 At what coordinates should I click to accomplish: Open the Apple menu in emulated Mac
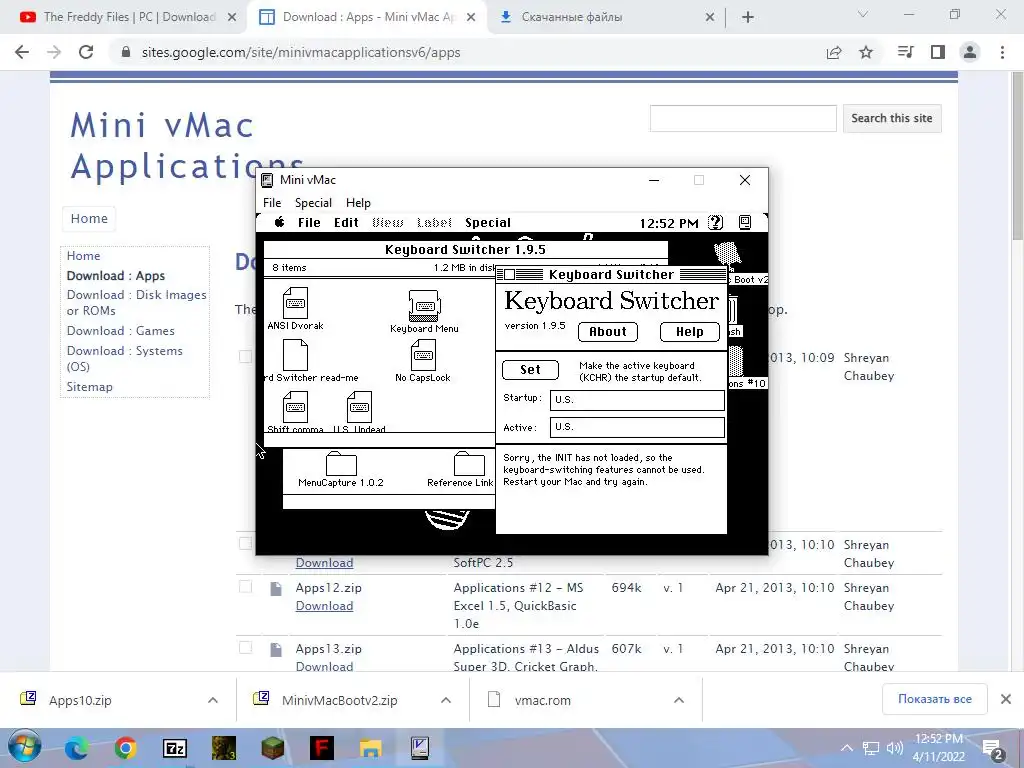point(279,222)
